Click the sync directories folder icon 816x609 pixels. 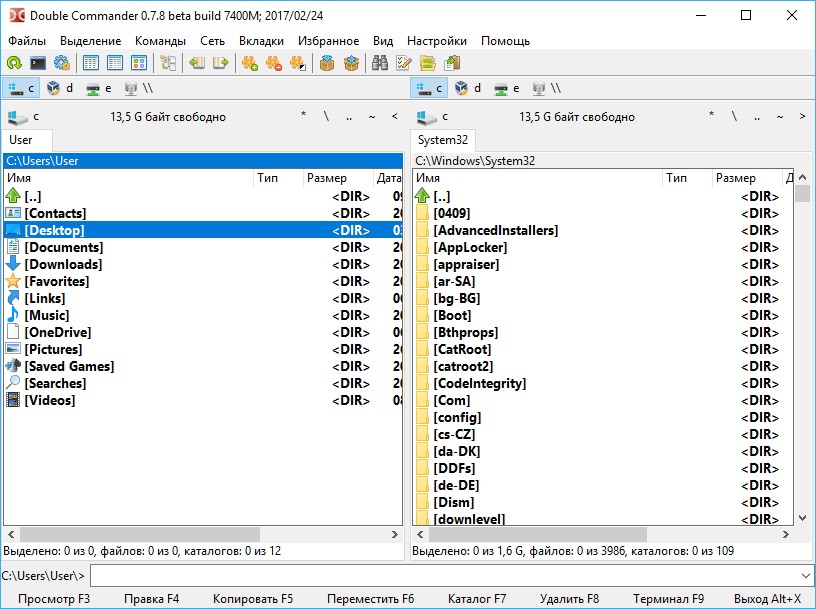(x=428, y=63)
